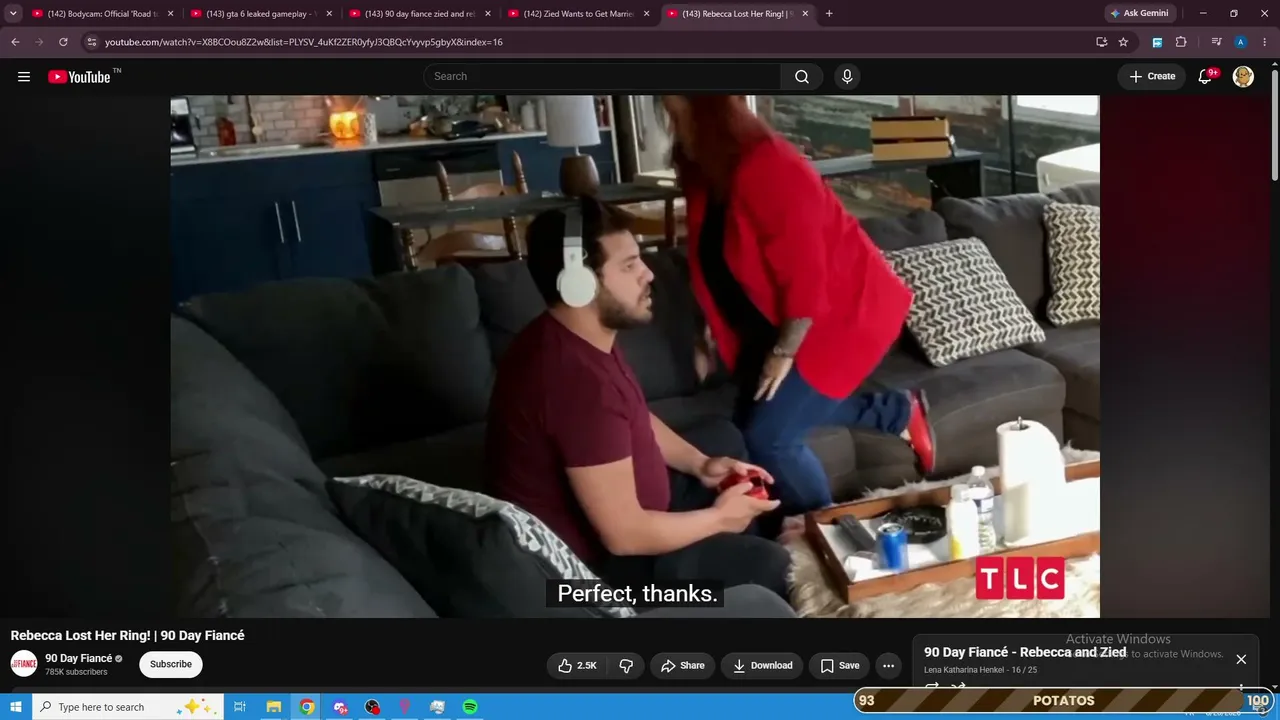Image resolution: width=1280 pixels, height=720 pixels.
Task: Open the YouTube account avatar menu
Action: (1243, 77)
